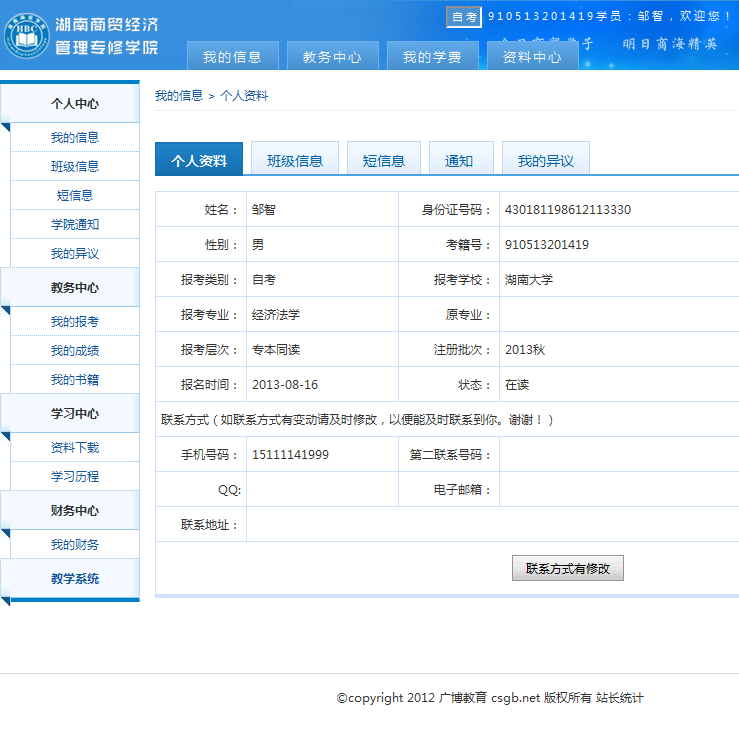The width and height of the screenshot is (739, 730).
Task: Go to 学院通知 in sidebar
Action: click(x=75, y=224)
